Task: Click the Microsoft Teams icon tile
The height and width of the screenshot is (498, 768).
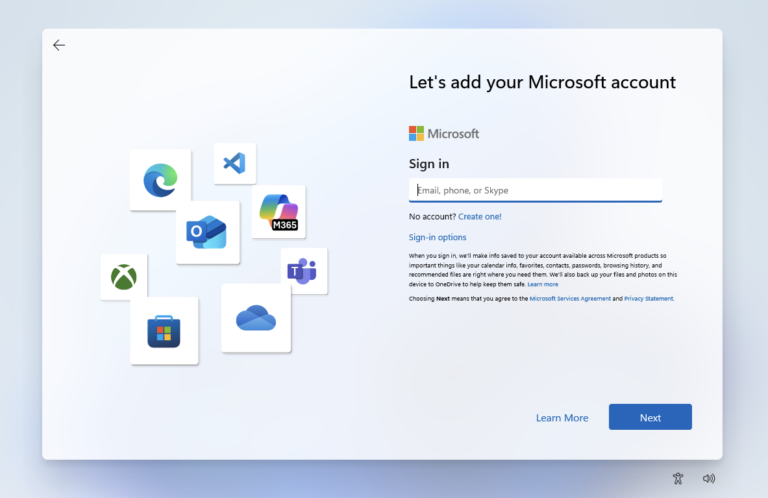Action: coord(304,271)
